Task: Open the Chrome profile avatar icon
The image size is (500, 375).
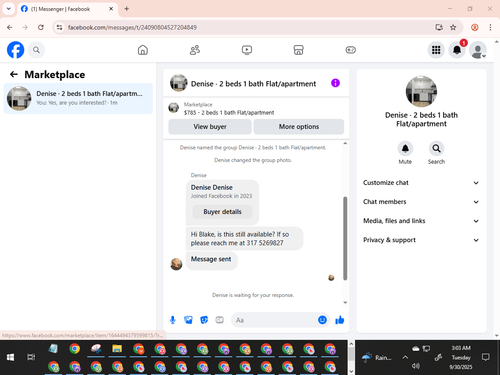Action: pyautogui.click(x=475, y=27)
